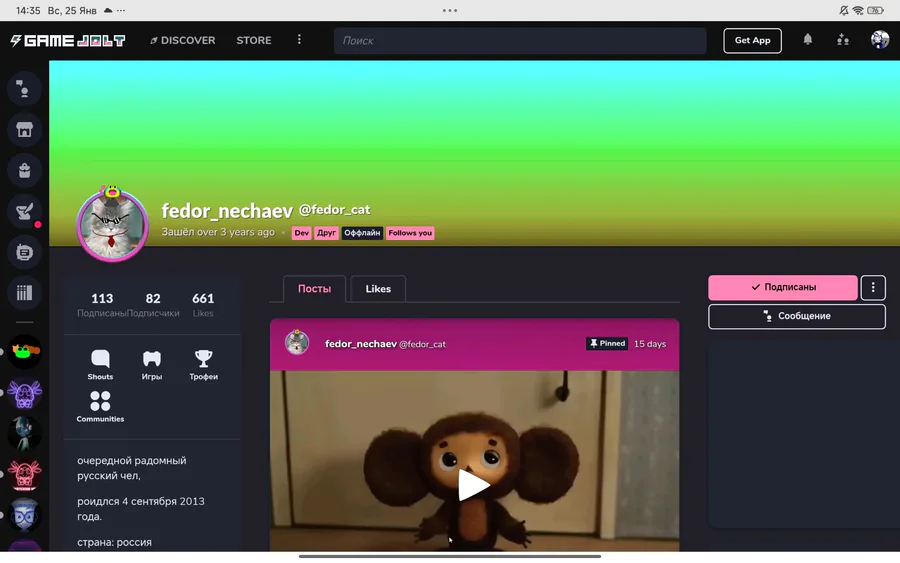
Task: Focus the Поиск search field
Action: [x=520, y=41]
